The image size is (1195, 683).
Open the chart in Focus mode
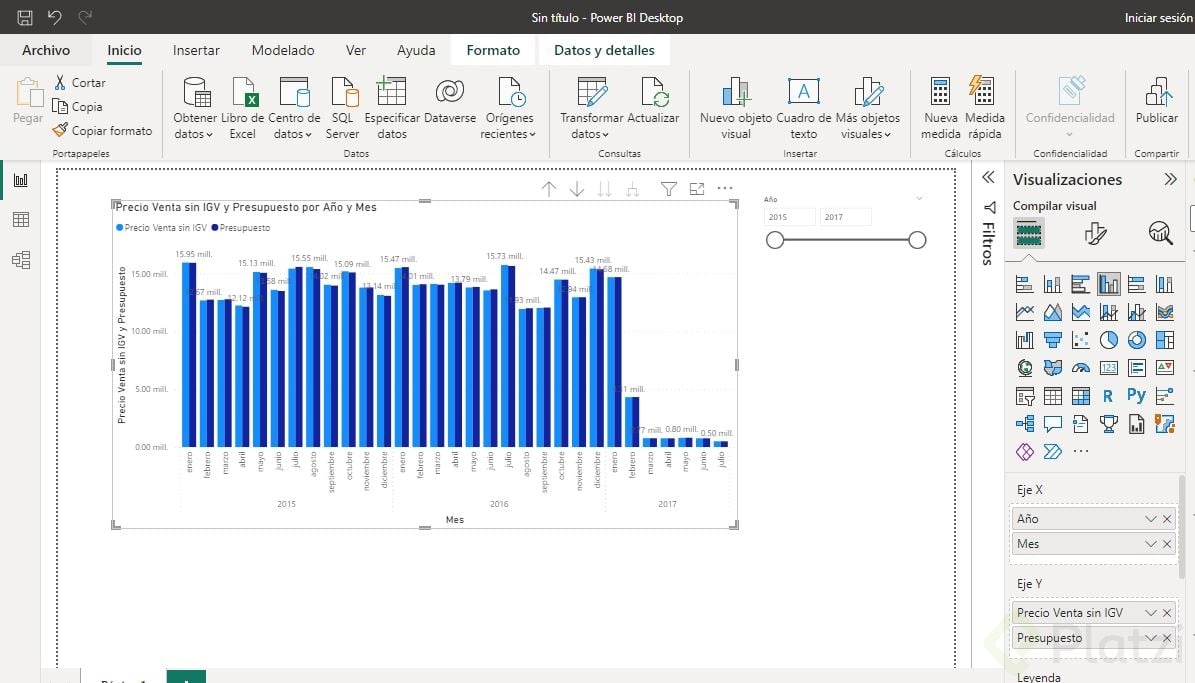click(x=697, y=189)
